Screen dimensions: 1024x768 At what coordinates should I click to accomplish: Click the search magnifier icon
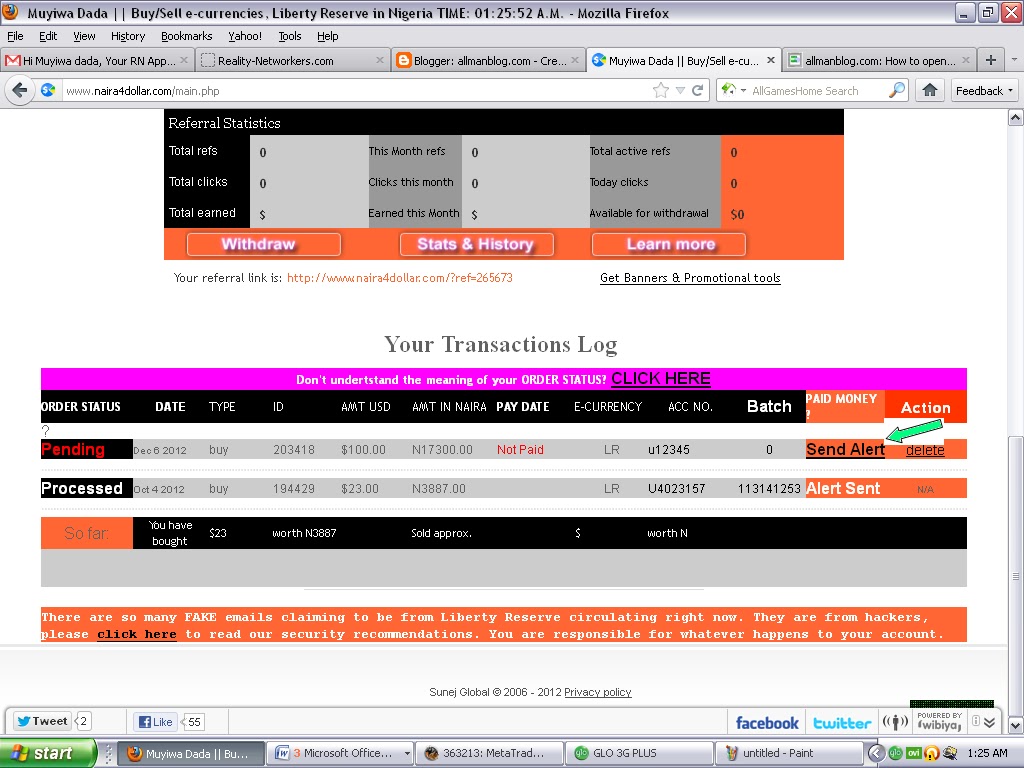pyautogui.click(x=897, y=90)
